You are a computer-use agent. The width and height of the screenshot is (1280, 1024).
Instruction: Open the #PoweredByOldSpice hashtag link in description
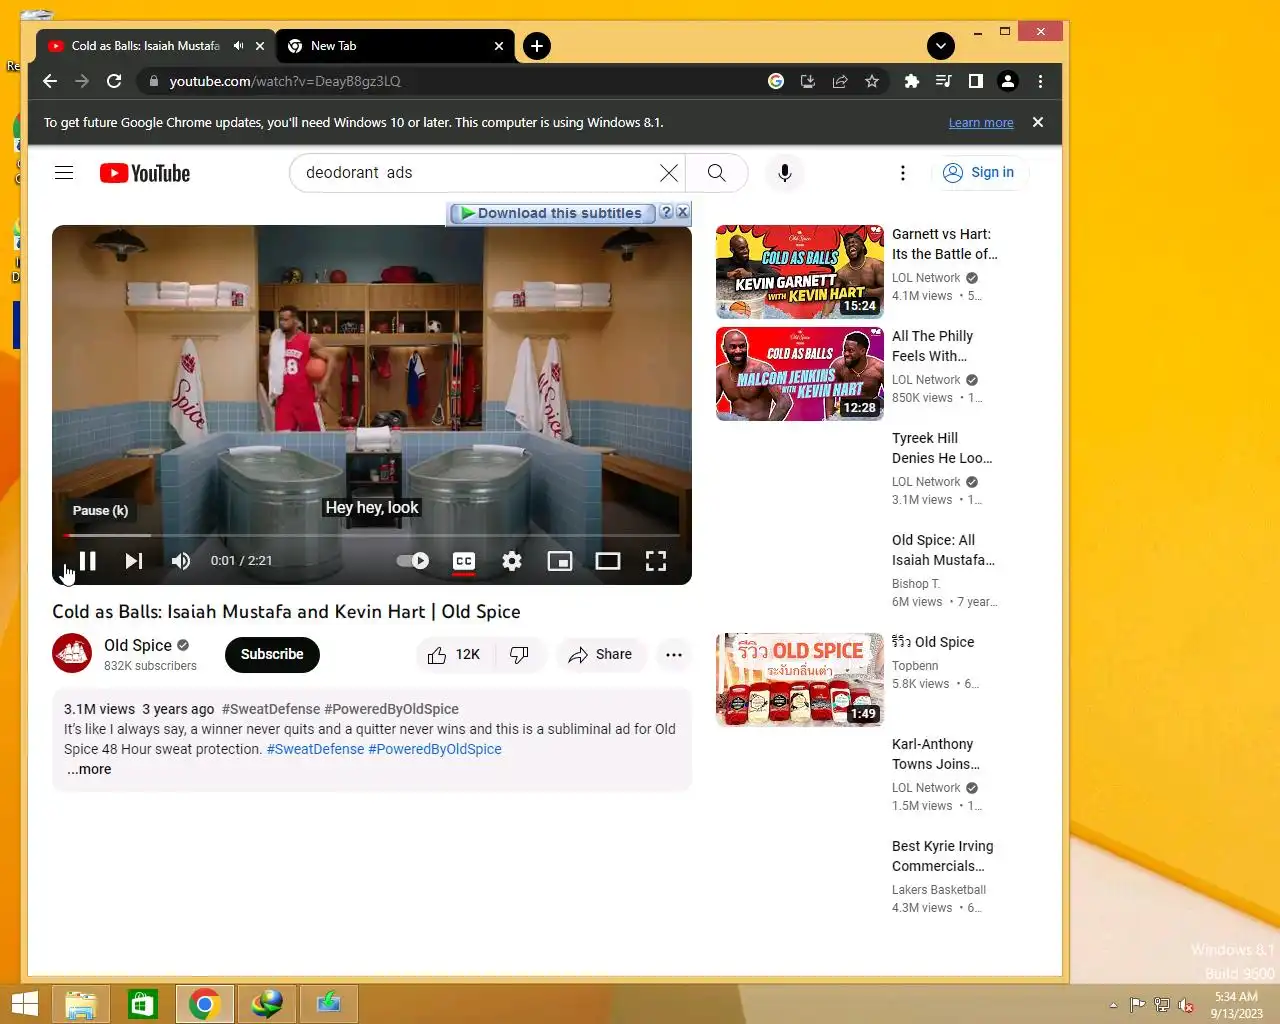tap(435, 749)
